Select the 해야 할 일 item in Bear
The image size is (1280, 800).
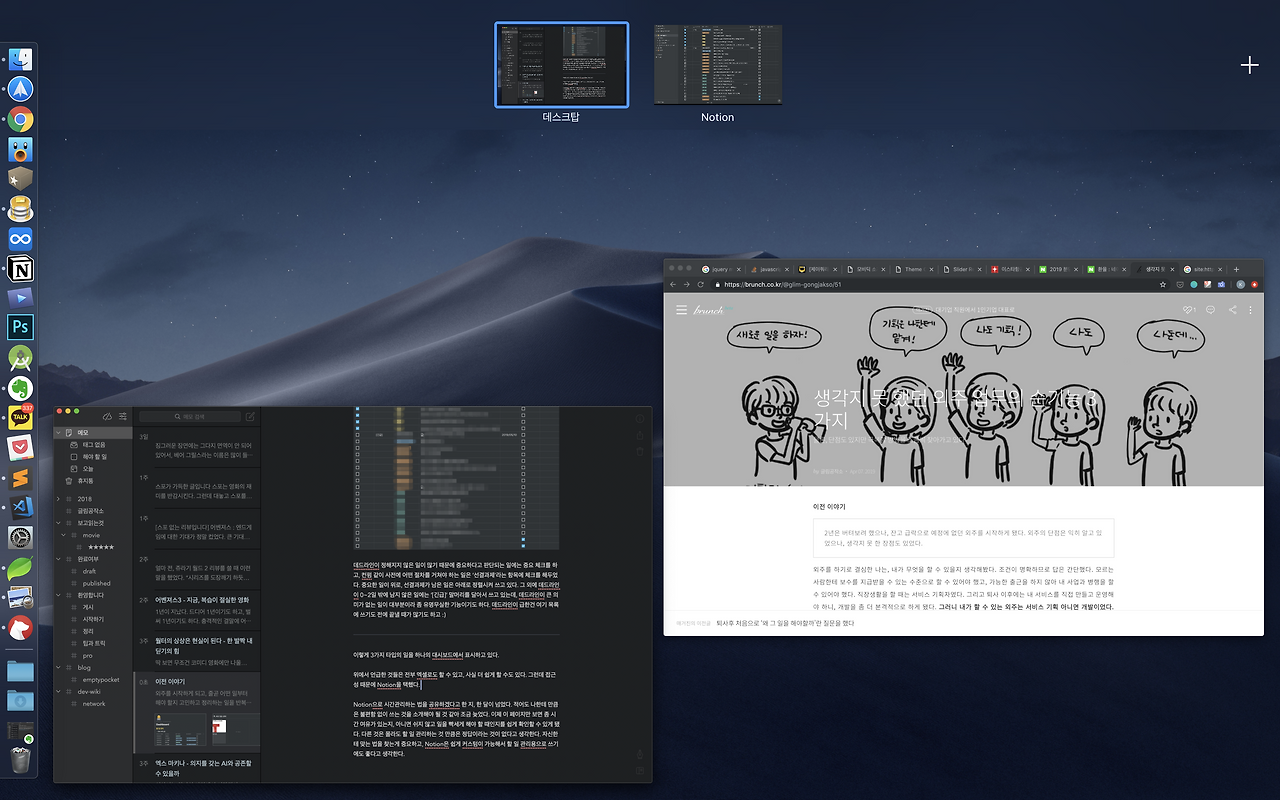92,457
